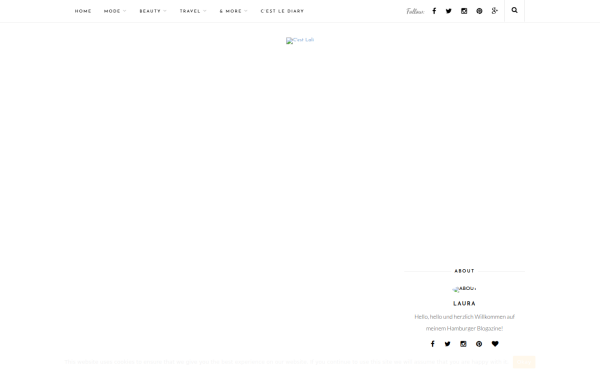Open Laura's Pinterest icon in the About widget
Viewport: 600px width, 375px height.
click(479, 344)
